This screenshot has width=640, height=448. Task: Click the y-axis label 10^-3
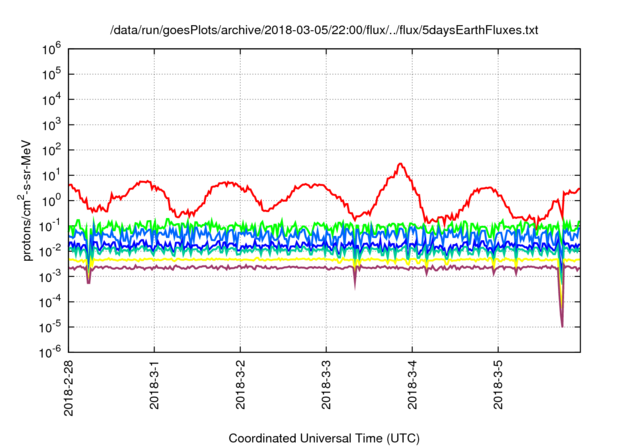[52, 277]
